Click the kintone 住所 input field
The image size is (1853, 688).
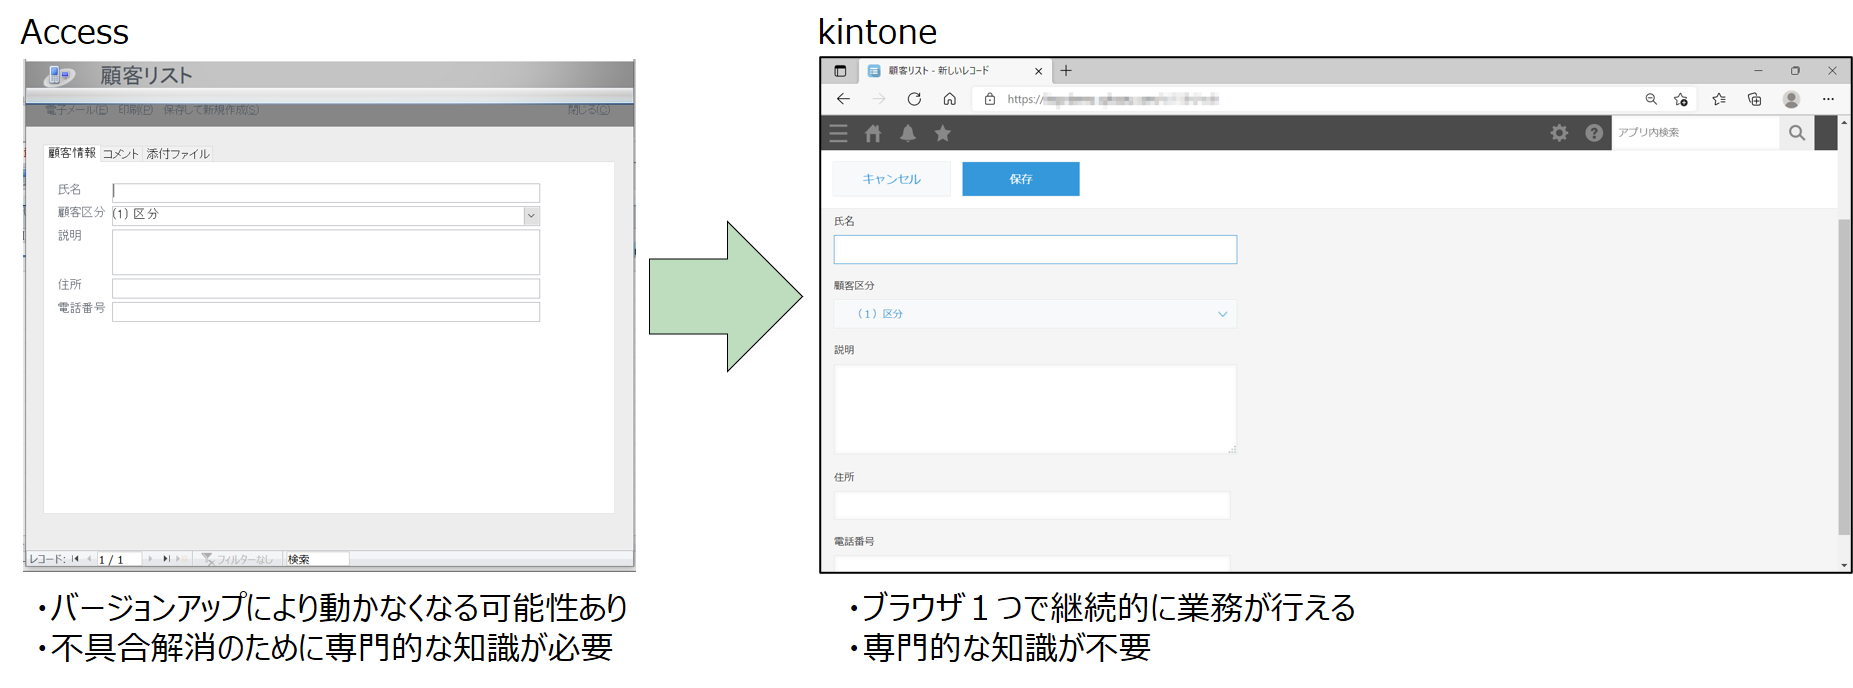(1032, 505)
